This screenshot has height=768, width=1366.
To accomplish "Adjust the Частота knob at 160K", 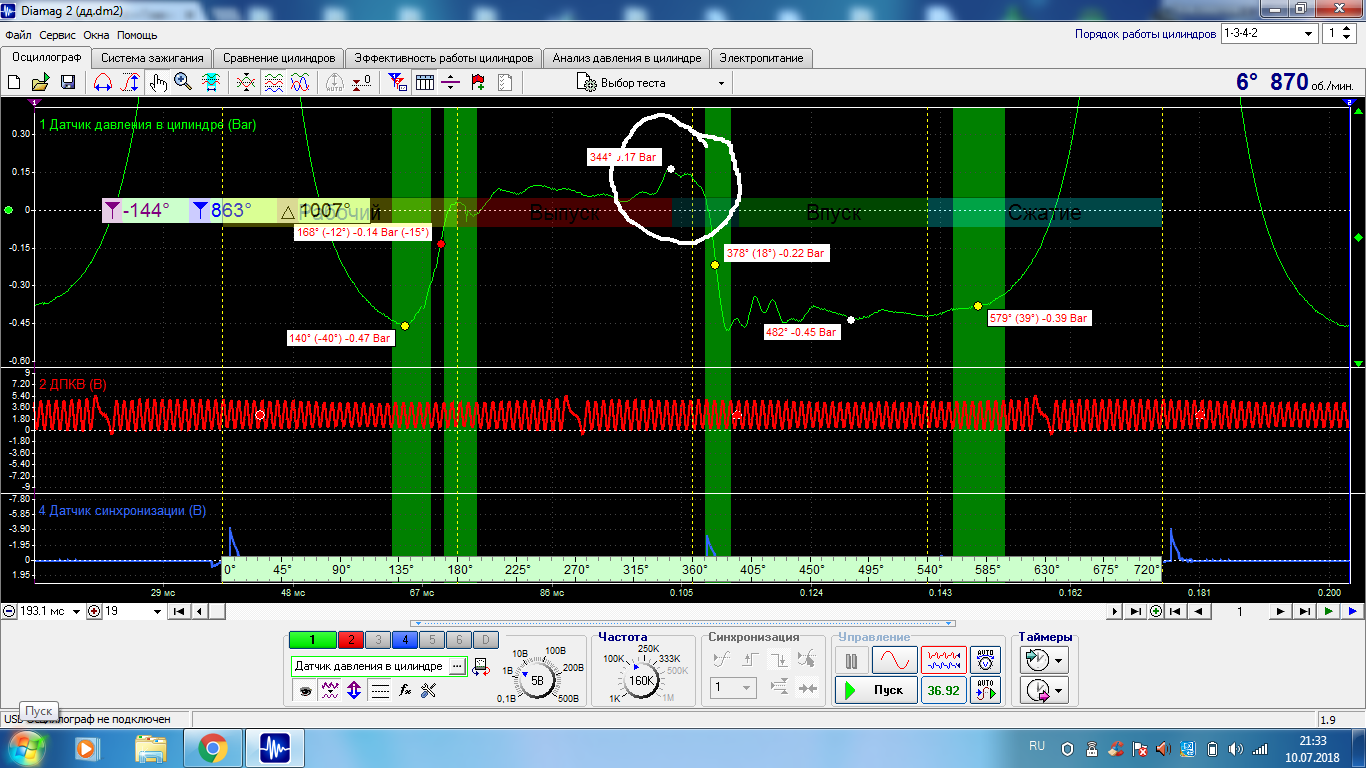I will pyautogui.click(x=640, y=680).
